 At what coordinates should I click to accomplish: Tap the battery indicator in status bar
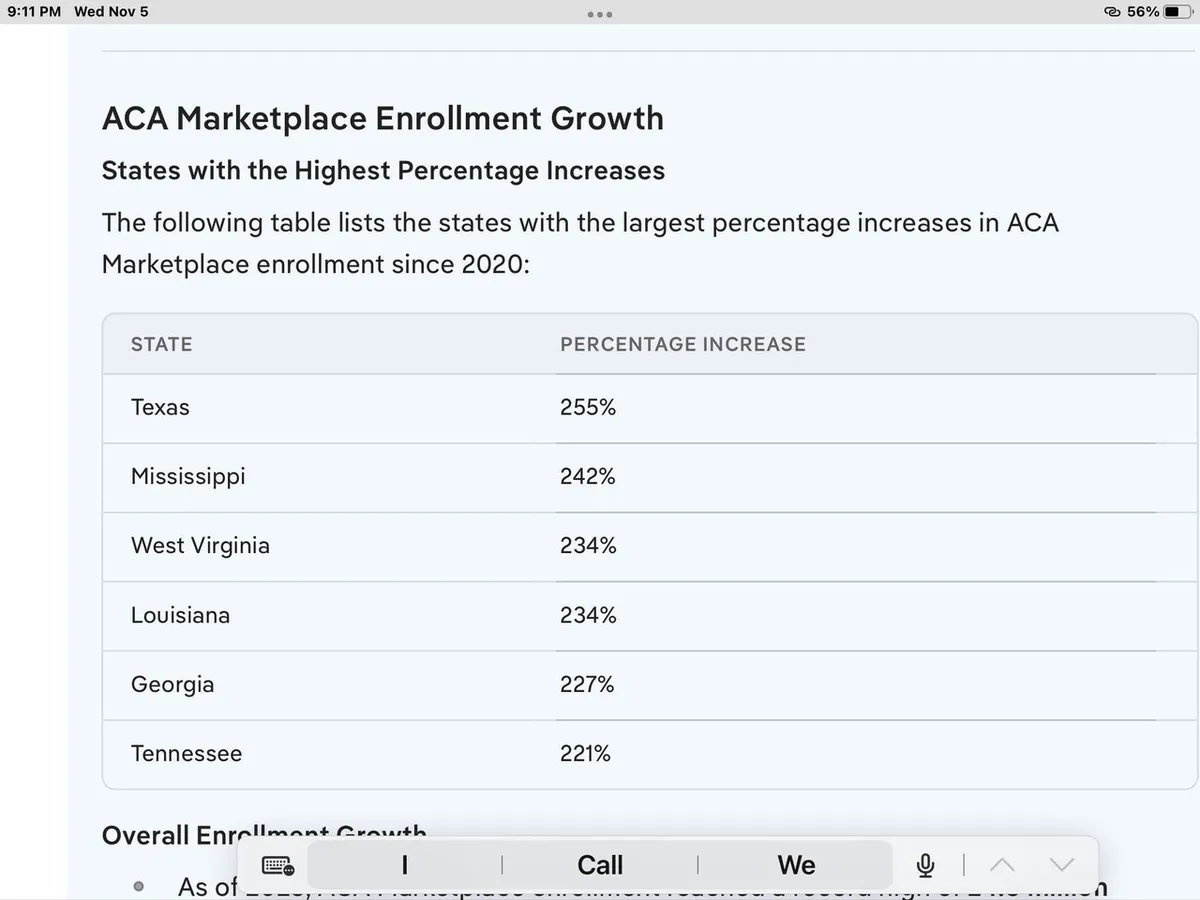click(x=1176, y=12)
